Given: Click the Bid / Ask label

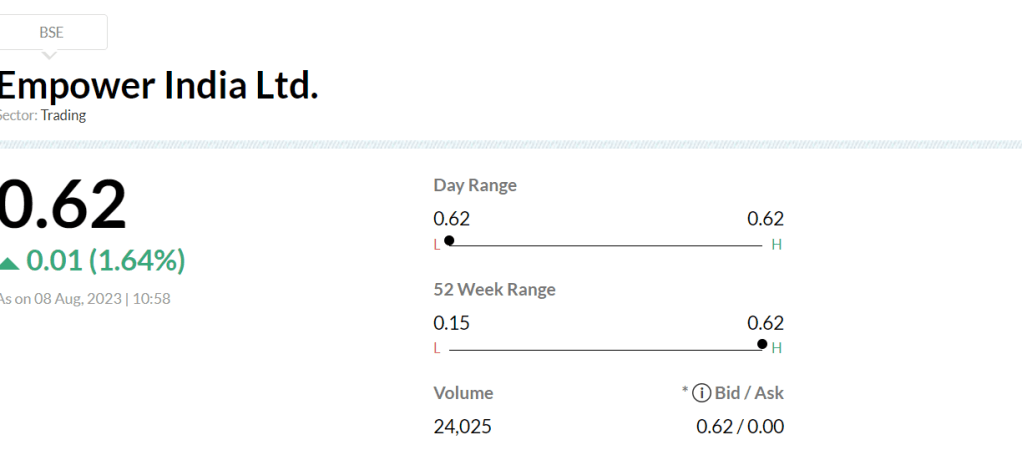Looking at the screenshot, I should click(749, 393).
